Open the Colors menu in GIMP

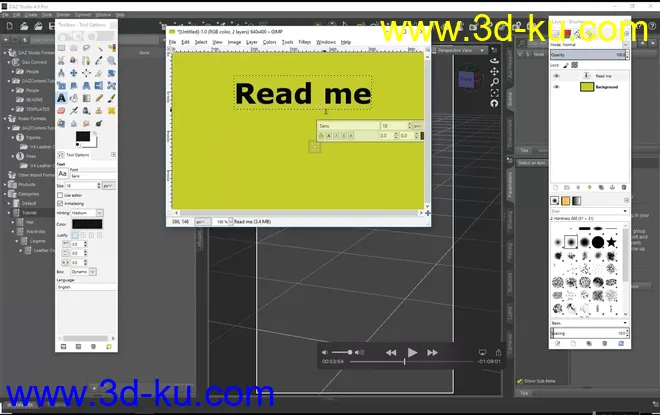[x=270, y=42]
